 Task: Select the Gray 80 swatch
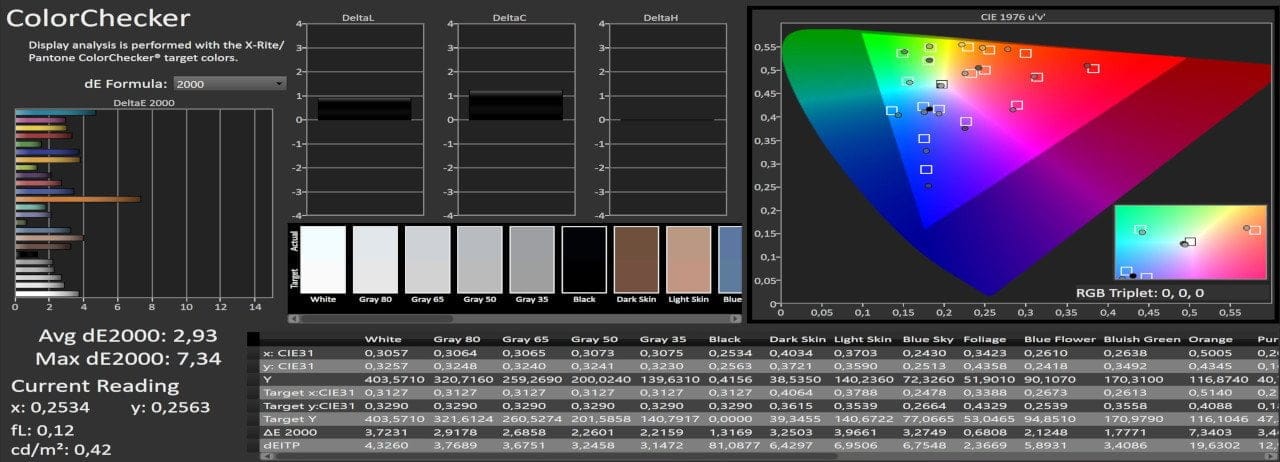(375, 259)
